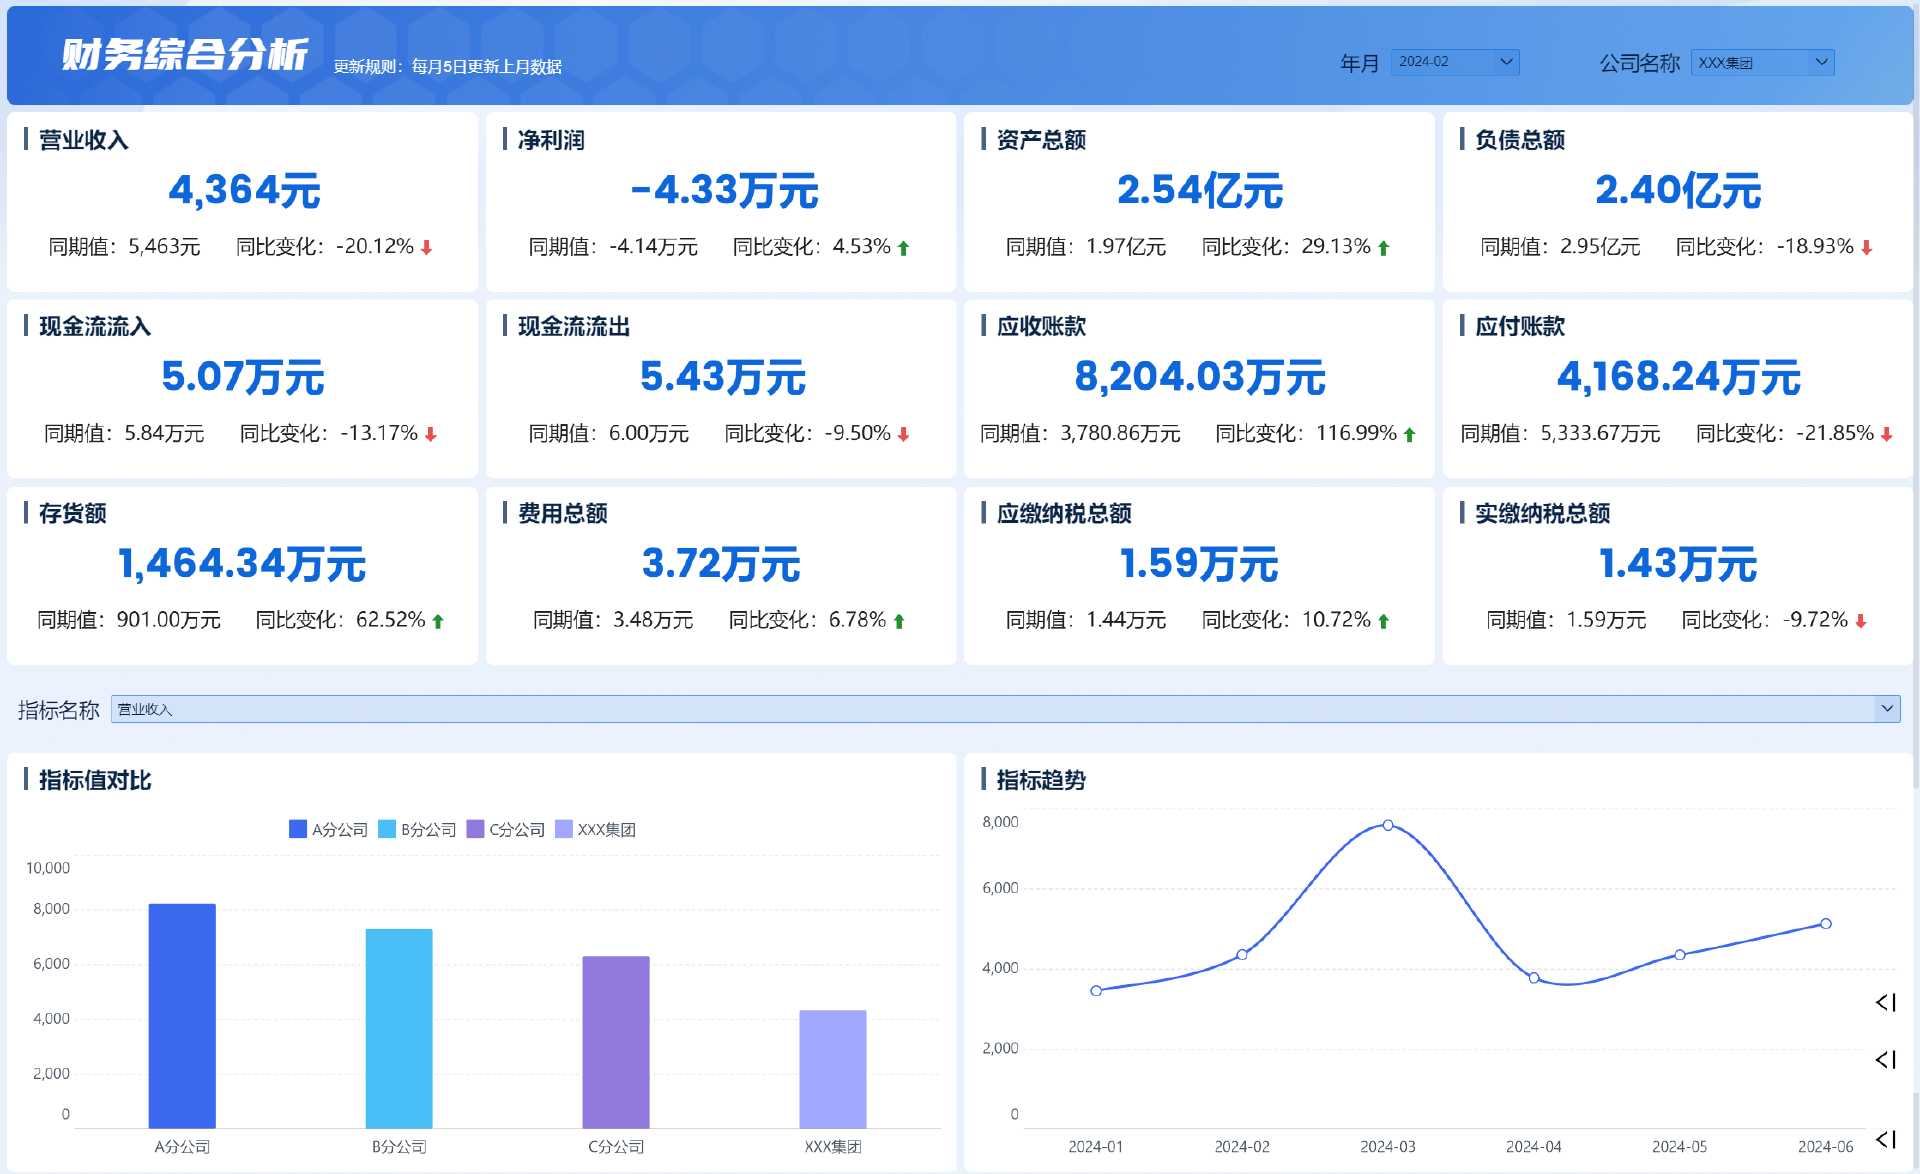Viewport: 1920px width, 1174px height.
Task: Click the red down arrow next to -20.12%
Action: click(x=427, y=247)
